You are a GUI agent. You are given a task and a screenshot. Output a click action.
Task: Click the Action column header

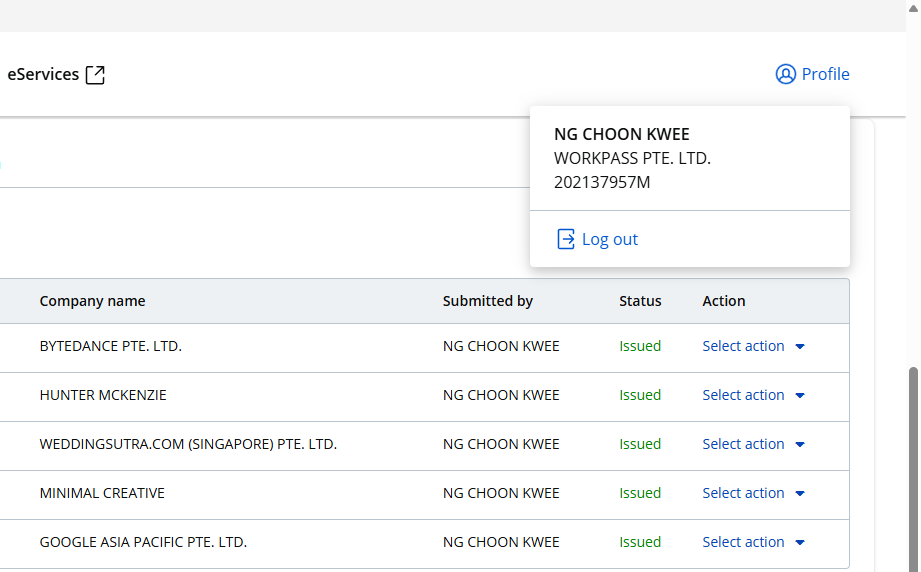[723, 301]
